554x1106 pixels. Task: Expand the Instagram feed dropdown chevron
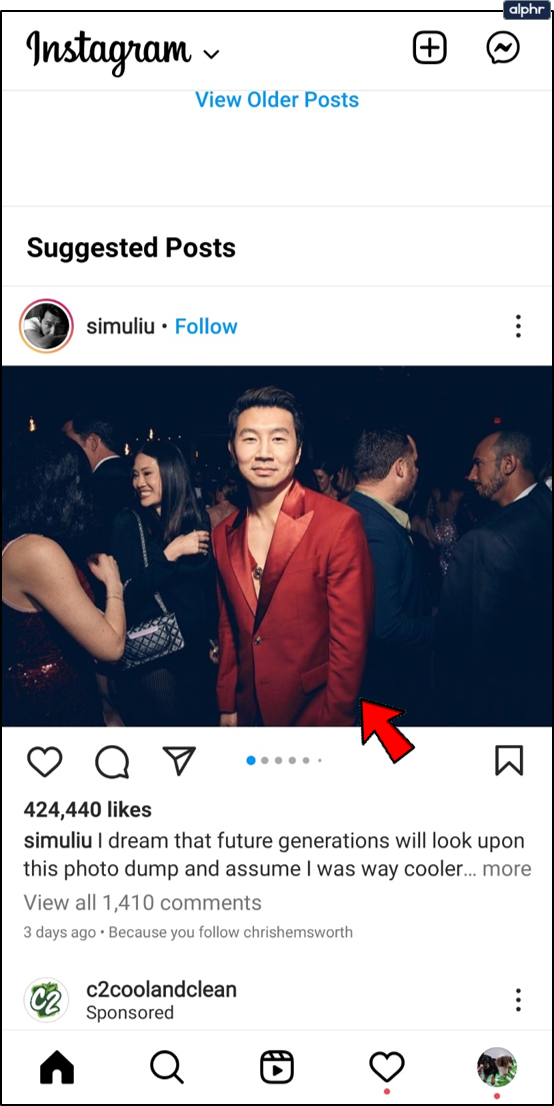211,54
